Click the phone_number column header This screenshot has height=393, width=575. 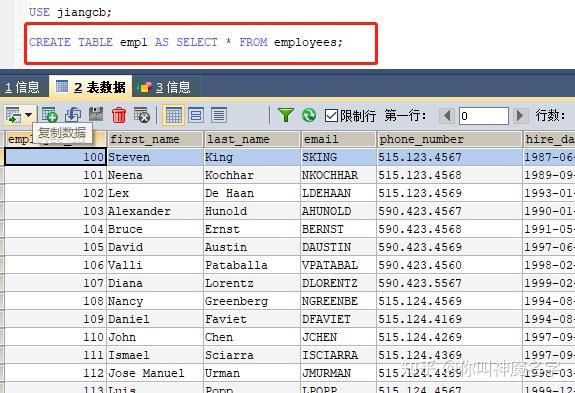449,139
